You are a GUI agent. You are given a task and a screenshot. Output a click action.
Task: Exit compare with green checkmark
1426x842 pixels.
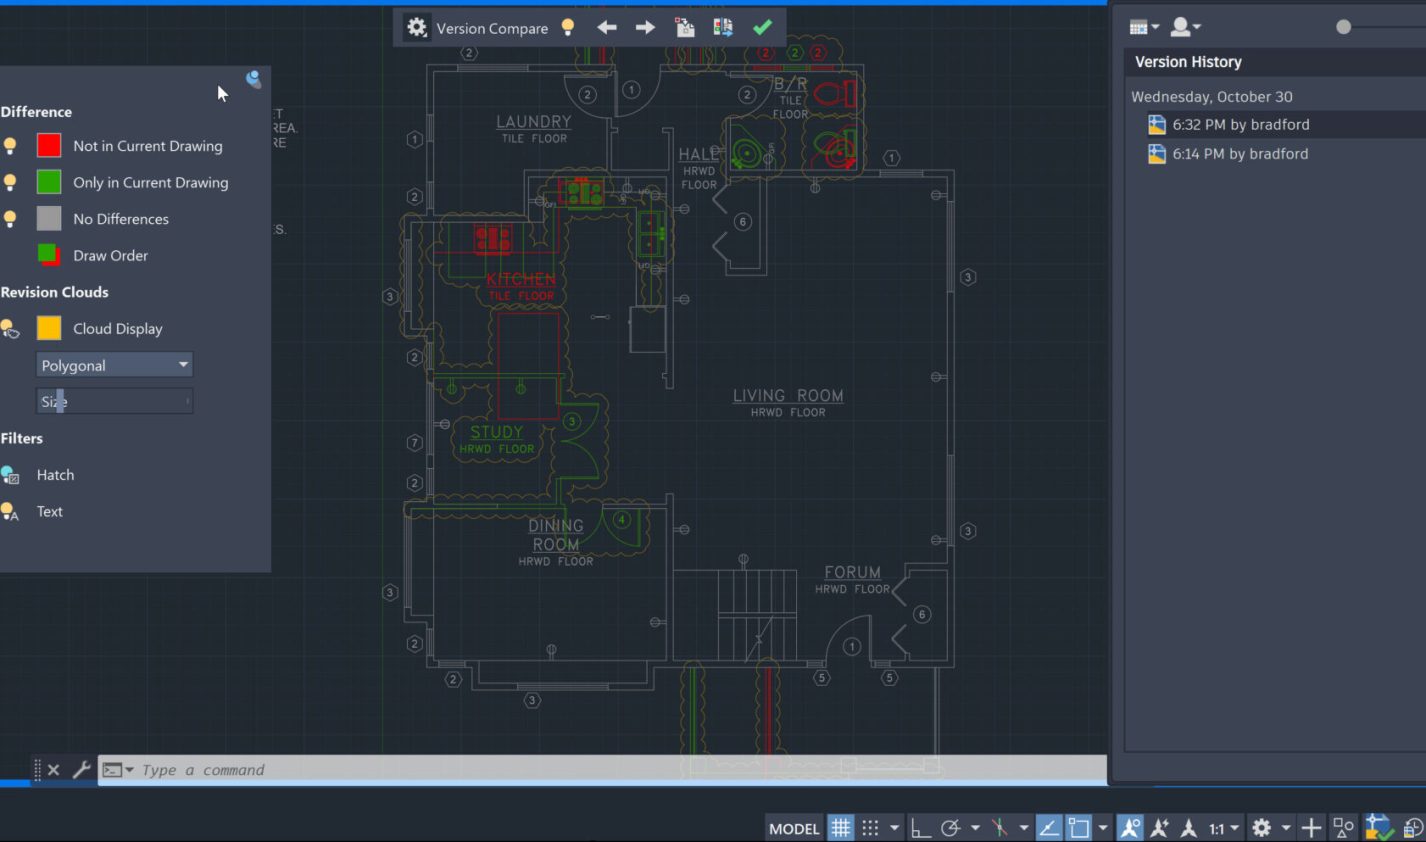tap(762, 28)
